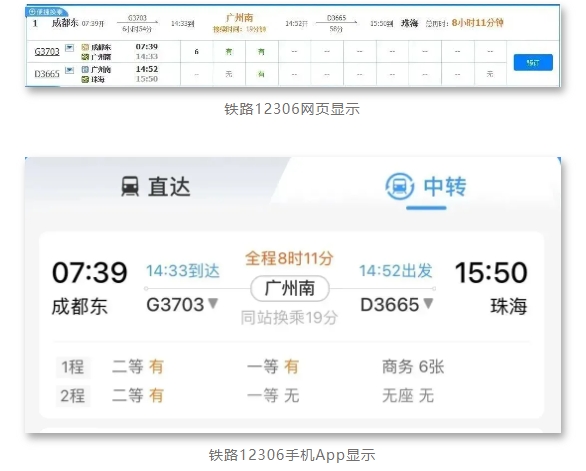
Task: Select the first green 有 cell in the G3703 row
Action: point(229,52)
